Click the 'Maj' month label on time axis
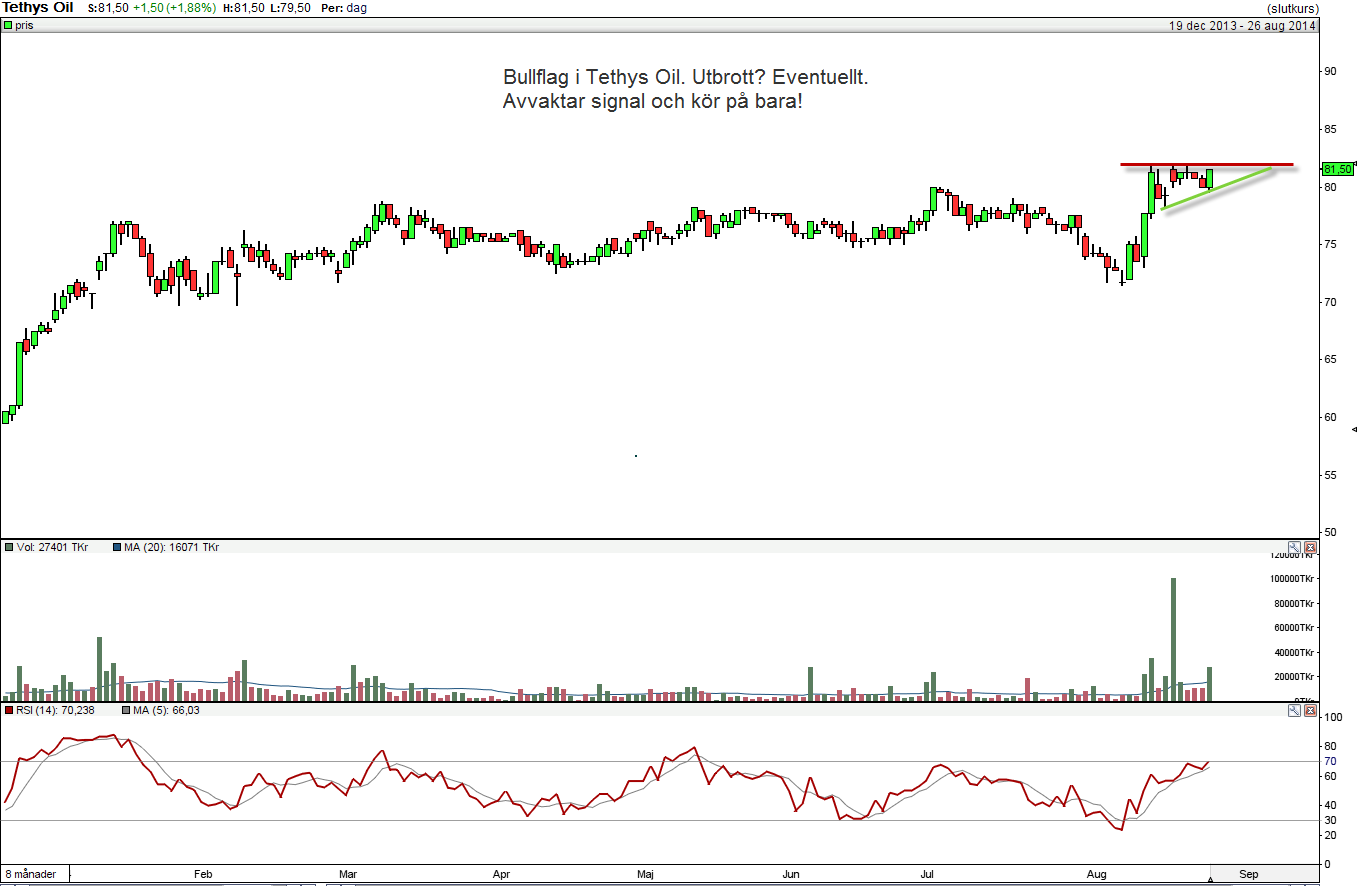Screen dimensions: 1358x886 (x=645, y=874)
